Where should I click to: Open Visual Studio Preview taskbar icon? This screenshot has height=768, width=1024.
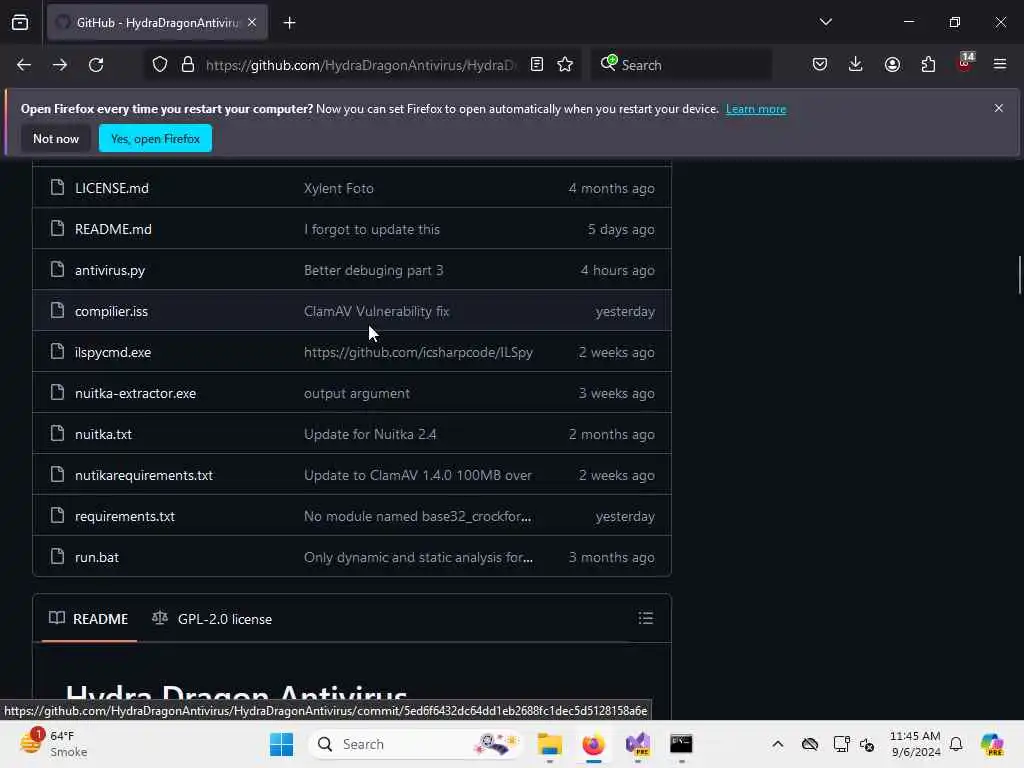click(638, 744)
